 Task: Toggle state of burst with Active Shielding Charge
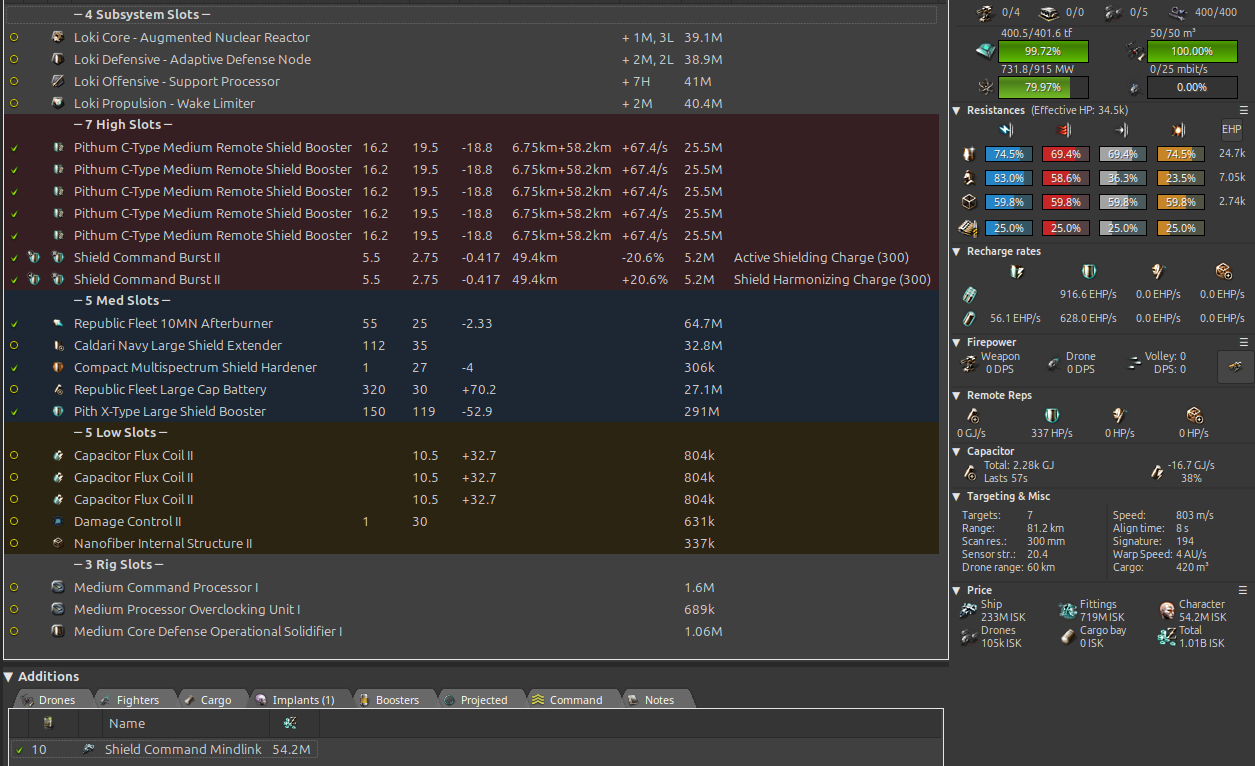point(14,258)
